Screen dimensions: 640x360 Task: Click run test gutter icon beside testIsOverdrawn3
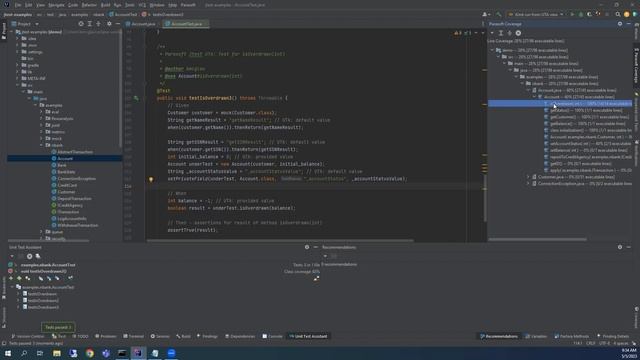click(x=136, y=98)
